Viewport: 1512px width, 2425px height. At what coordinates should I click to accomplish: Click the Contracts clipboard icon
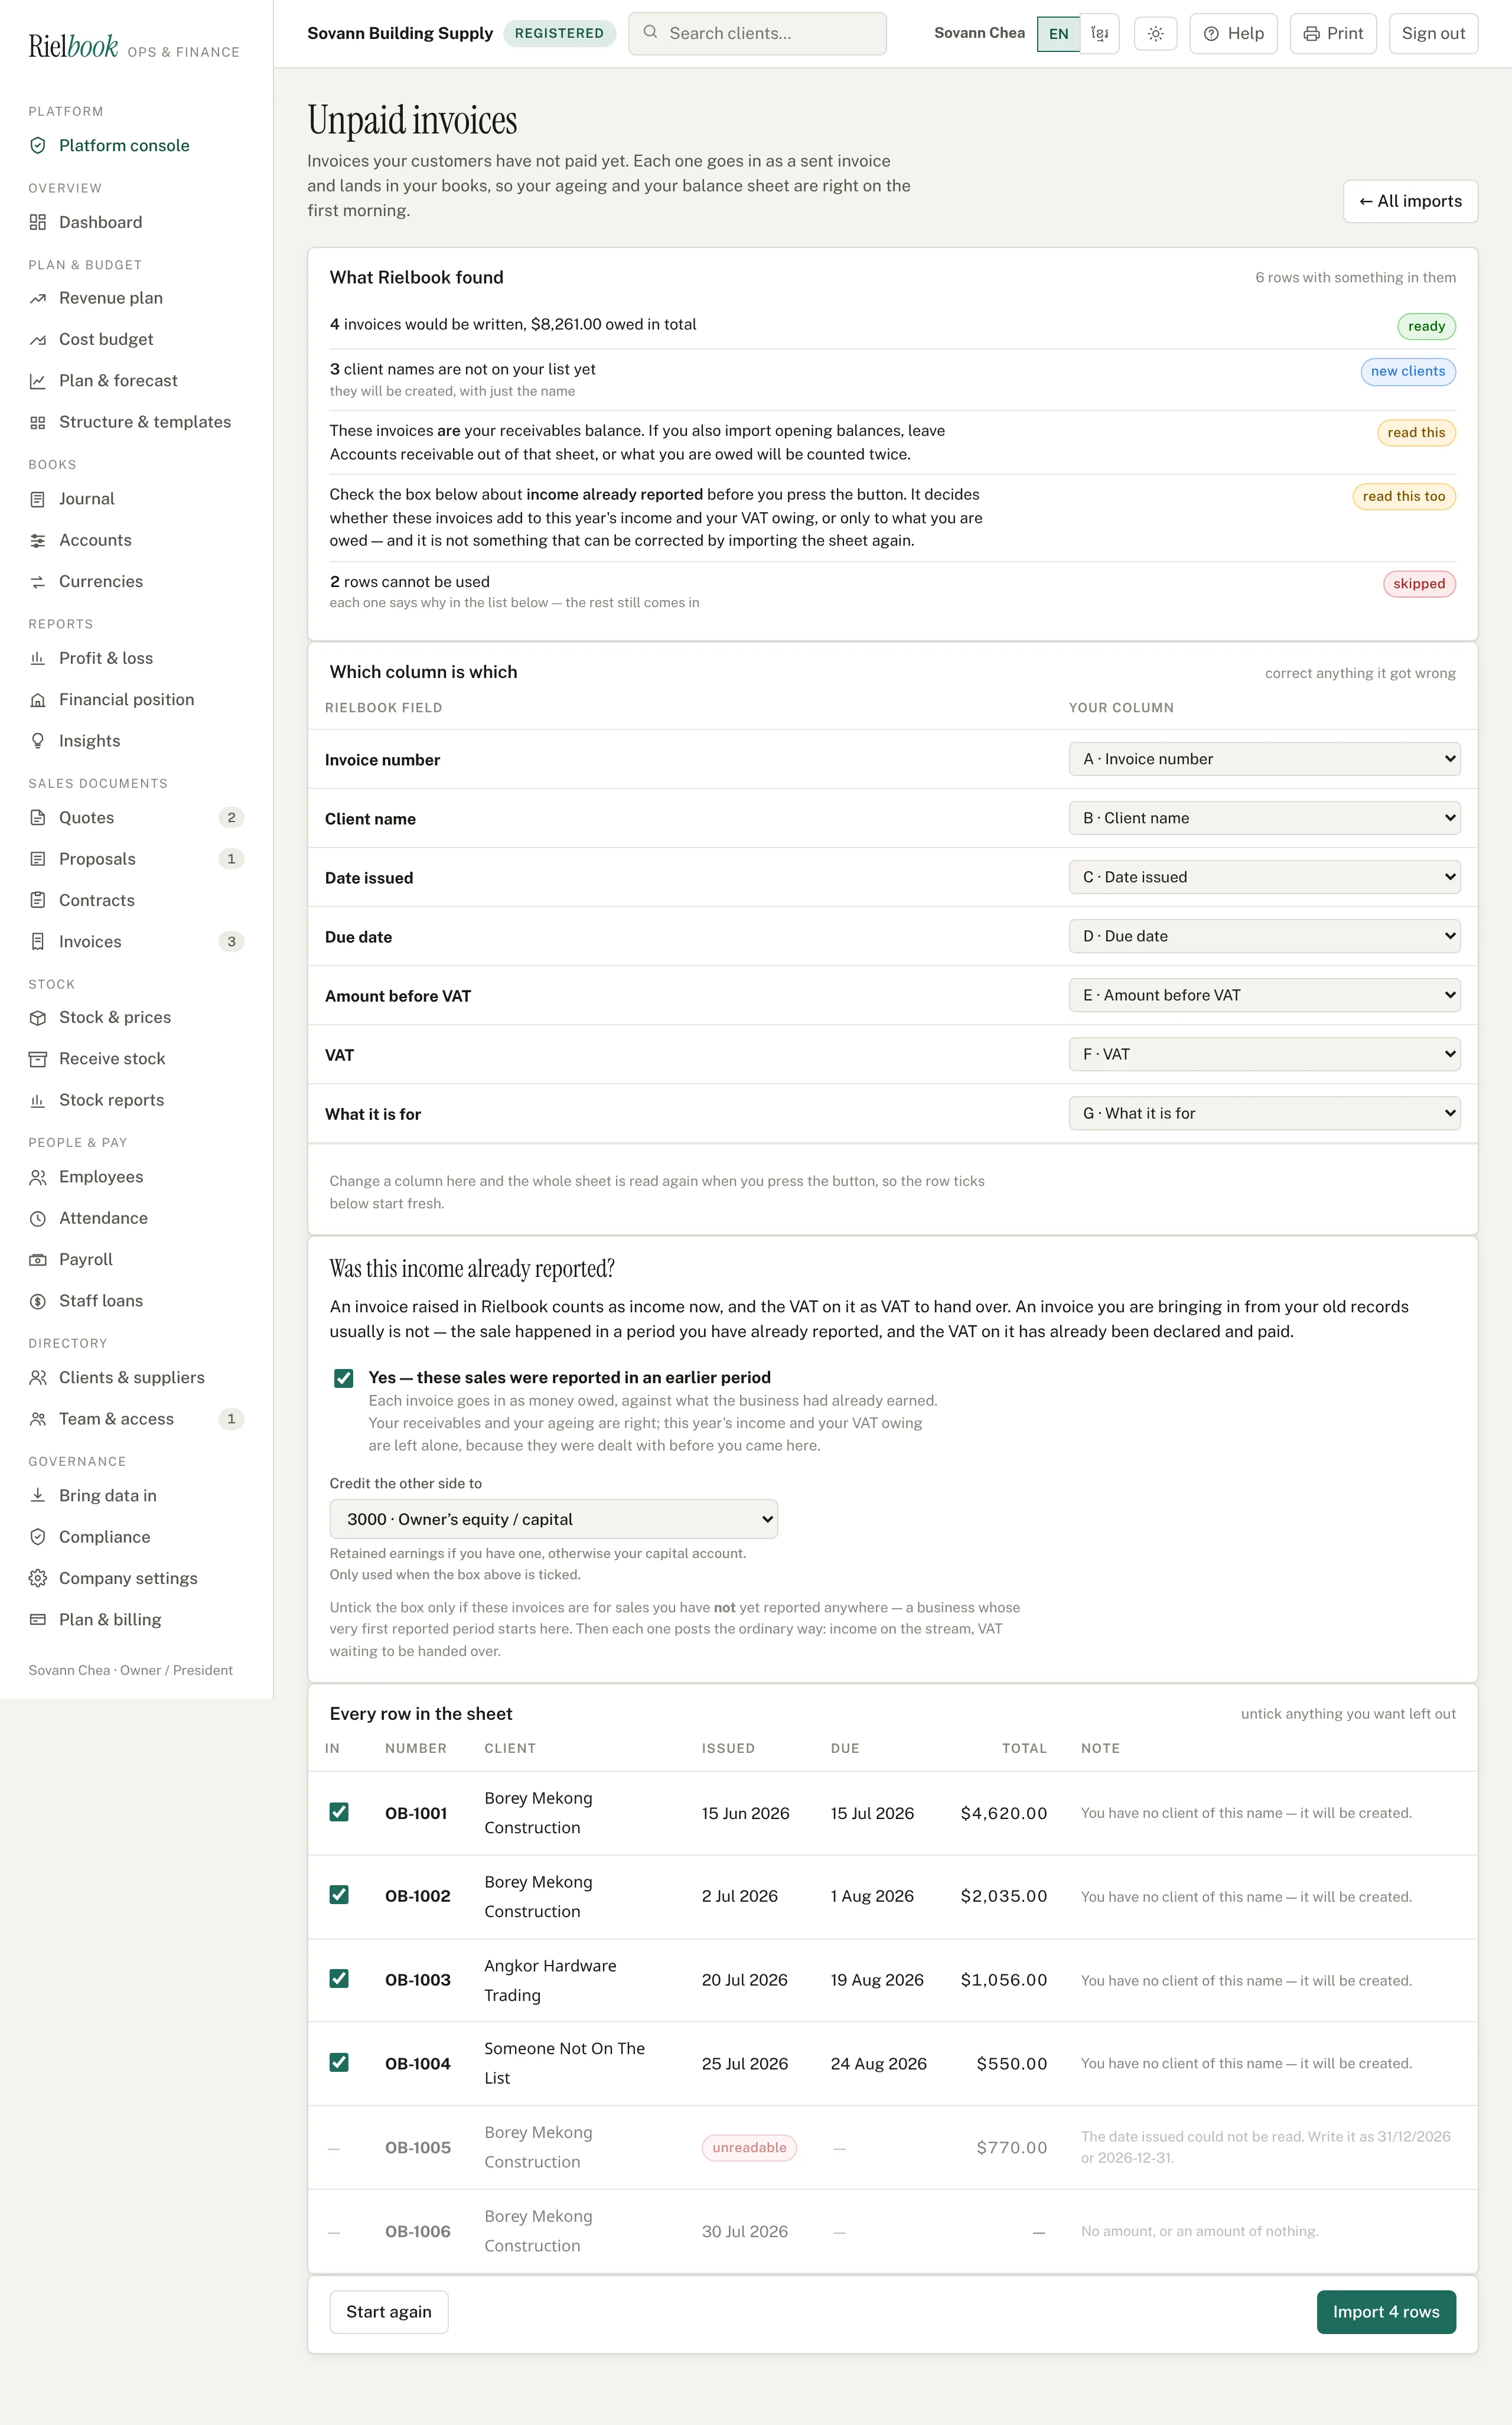tap(38, 900)
